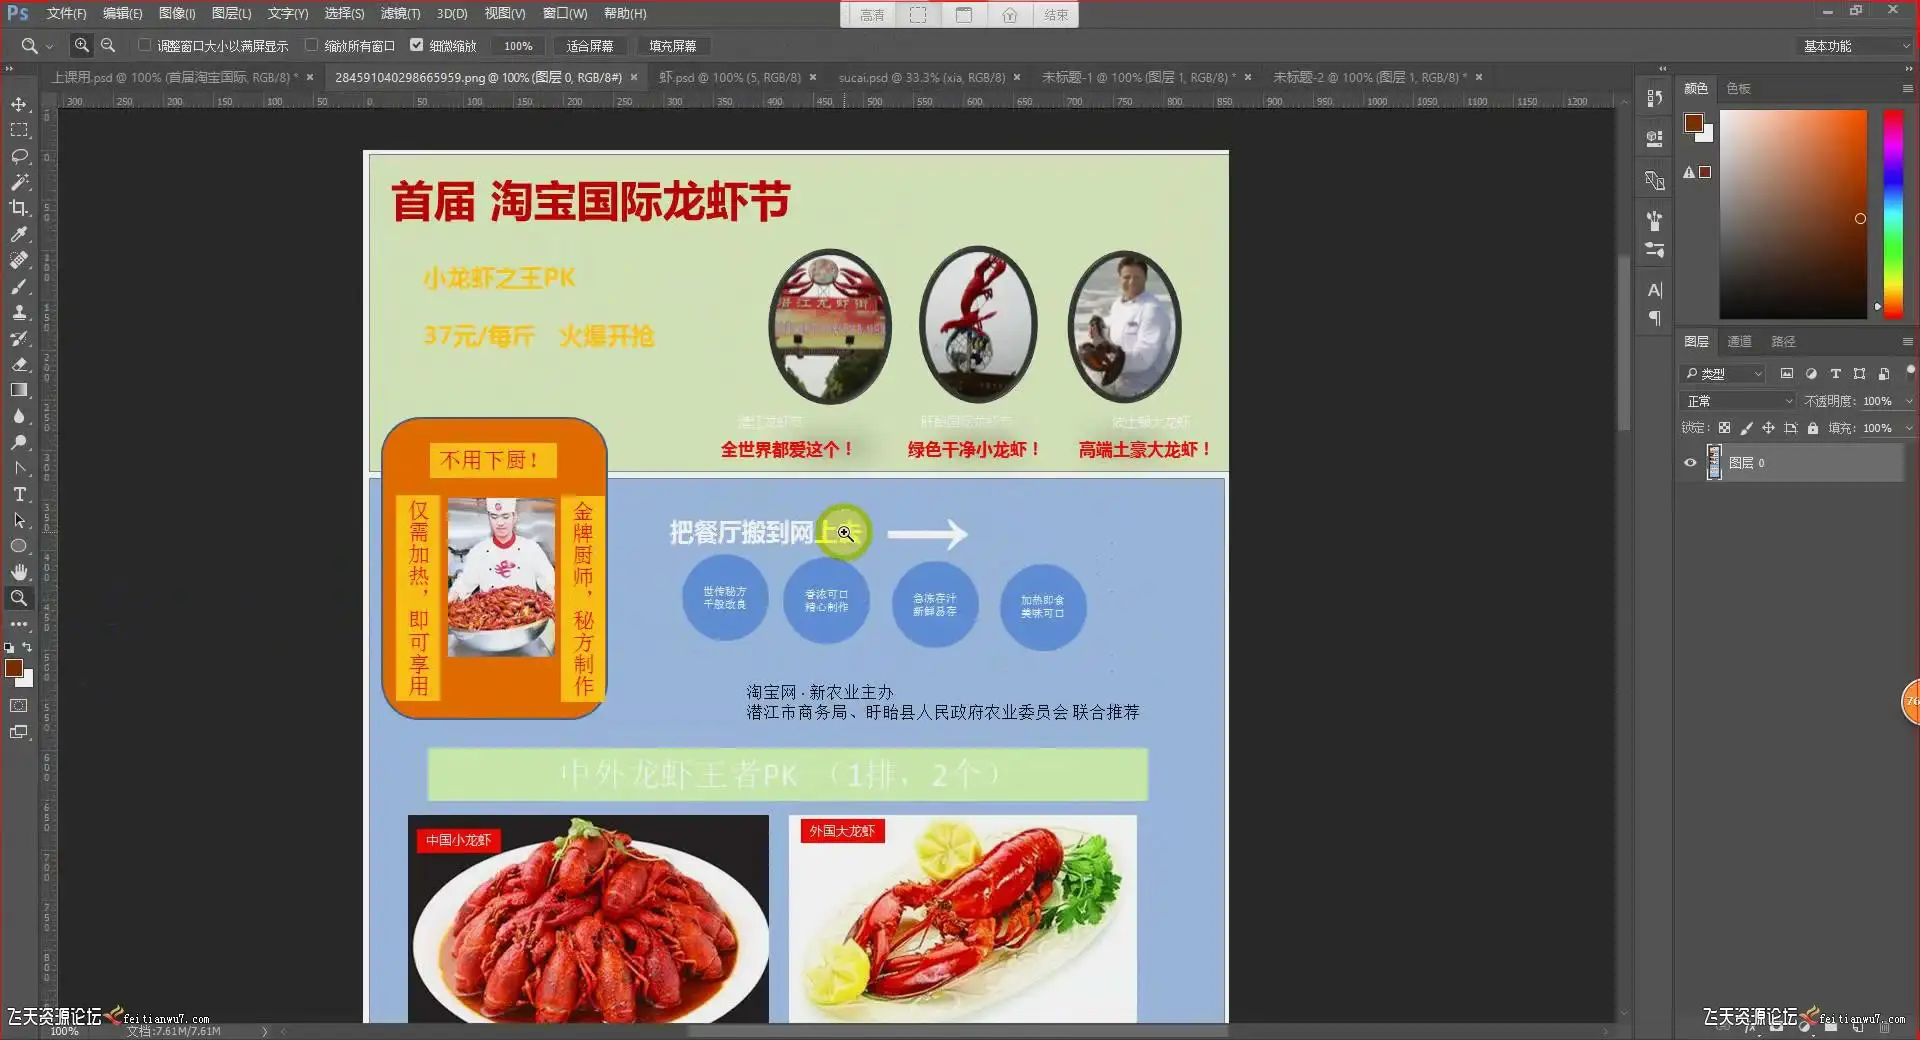Swap foreground and background colors
Screen dimensions: 1920x1040
point(27,647)
